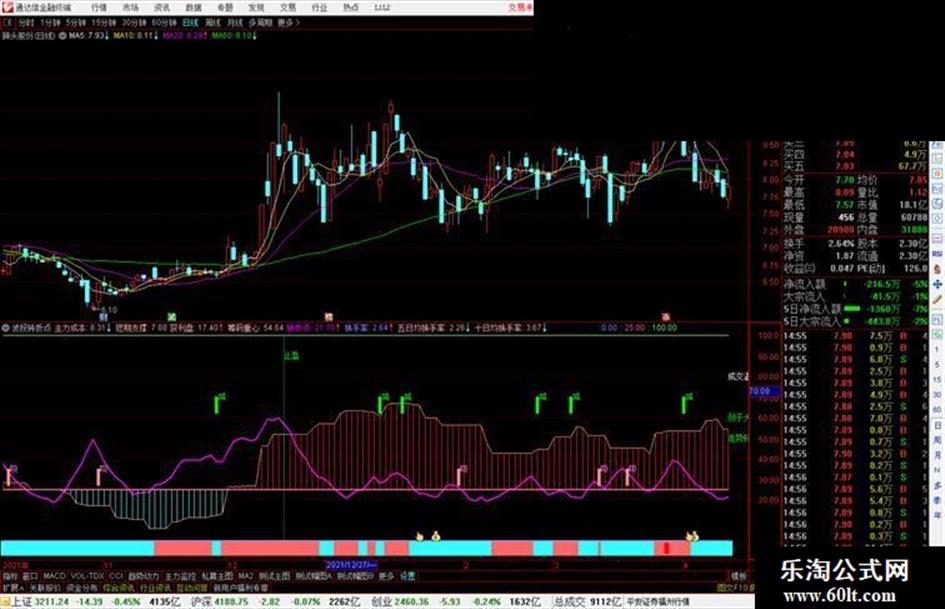Click the 5日净流入额 row in data panel
This screenshot has width=945, height=609.
tap(856, 309)
